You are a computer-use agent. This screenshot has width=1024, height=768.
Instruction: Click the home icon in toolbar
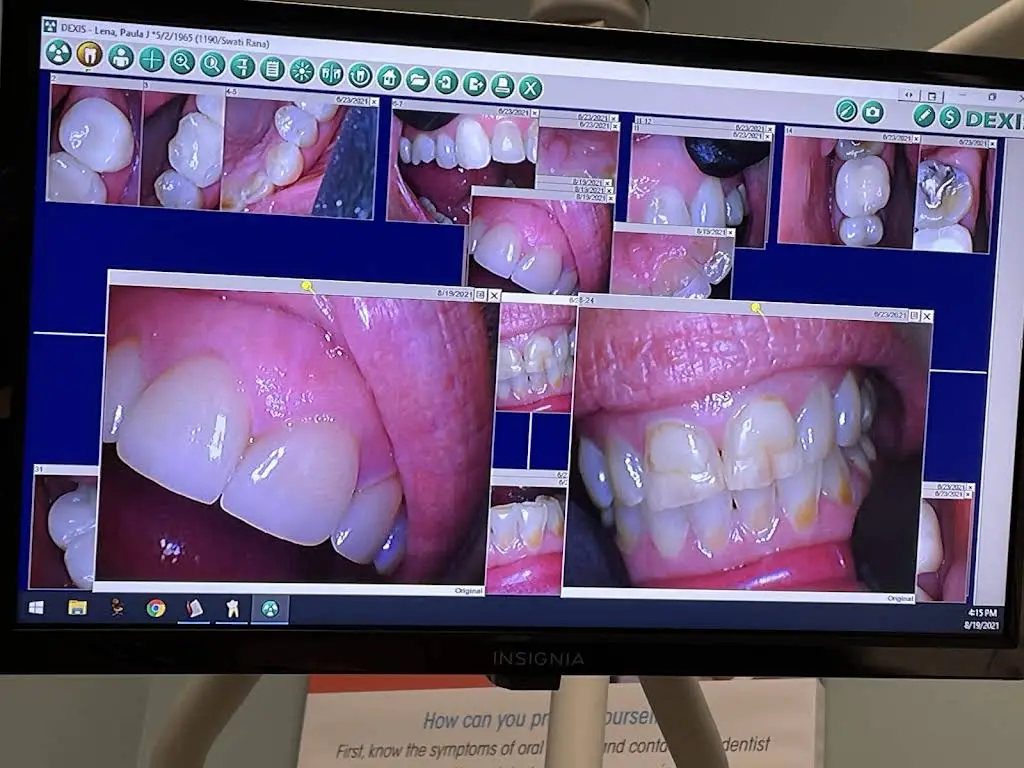[389, 78]
